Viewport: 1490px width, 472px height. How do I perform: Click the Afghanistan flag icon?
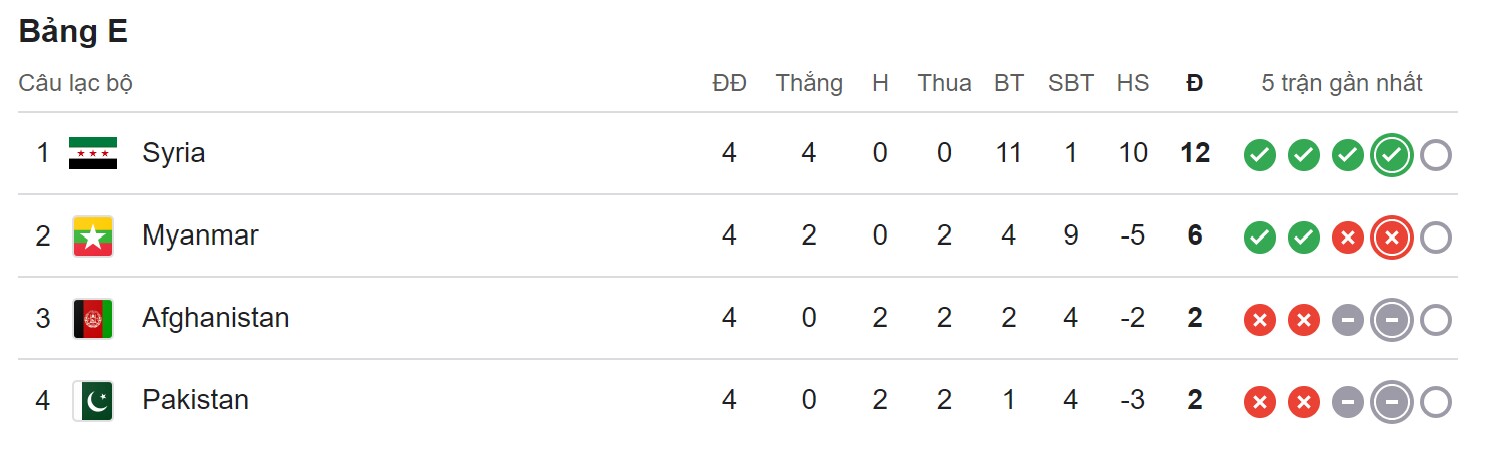click(x=93, y=319)
